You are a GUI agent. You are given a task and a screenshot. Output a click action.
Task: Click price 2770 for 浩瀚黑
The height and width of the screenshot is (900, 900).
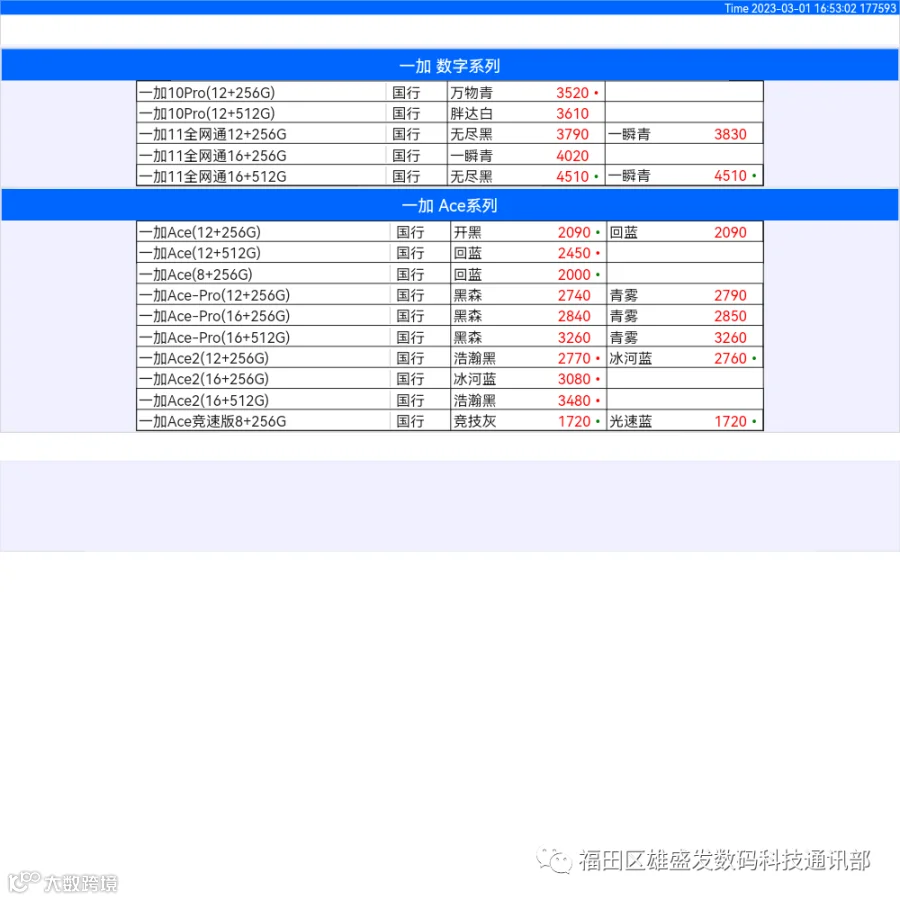pos(574,358)
